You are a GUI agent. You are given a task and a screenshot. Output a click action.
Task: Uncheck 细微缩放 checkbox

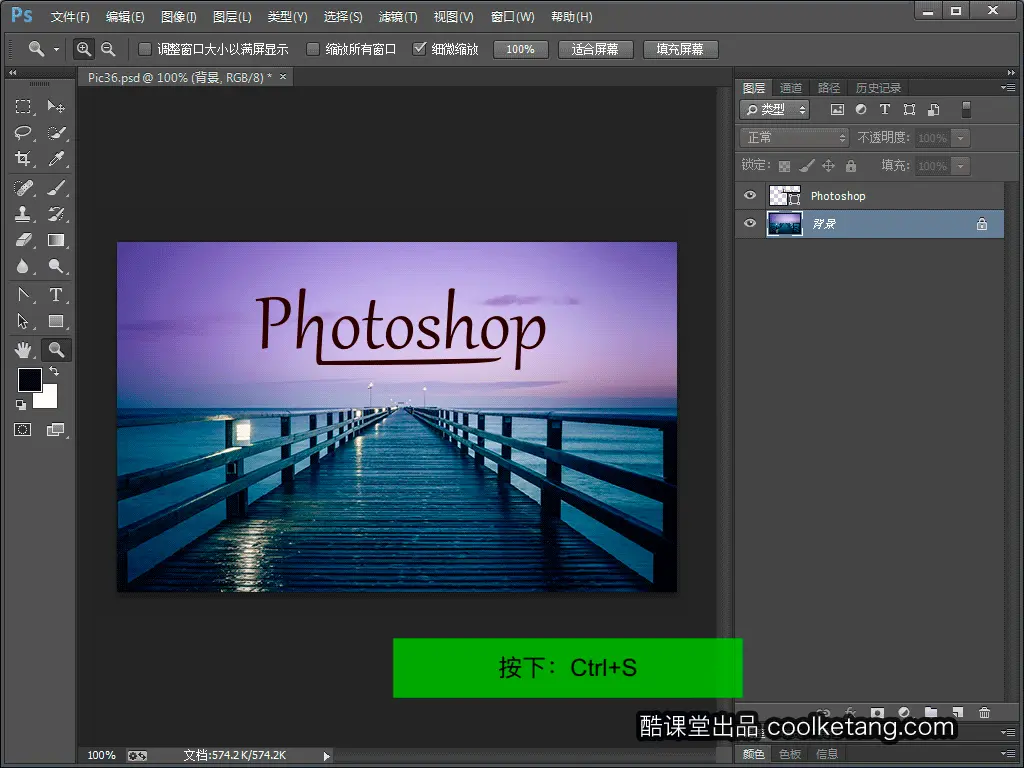pyautogui.click(x=419, y=49)
